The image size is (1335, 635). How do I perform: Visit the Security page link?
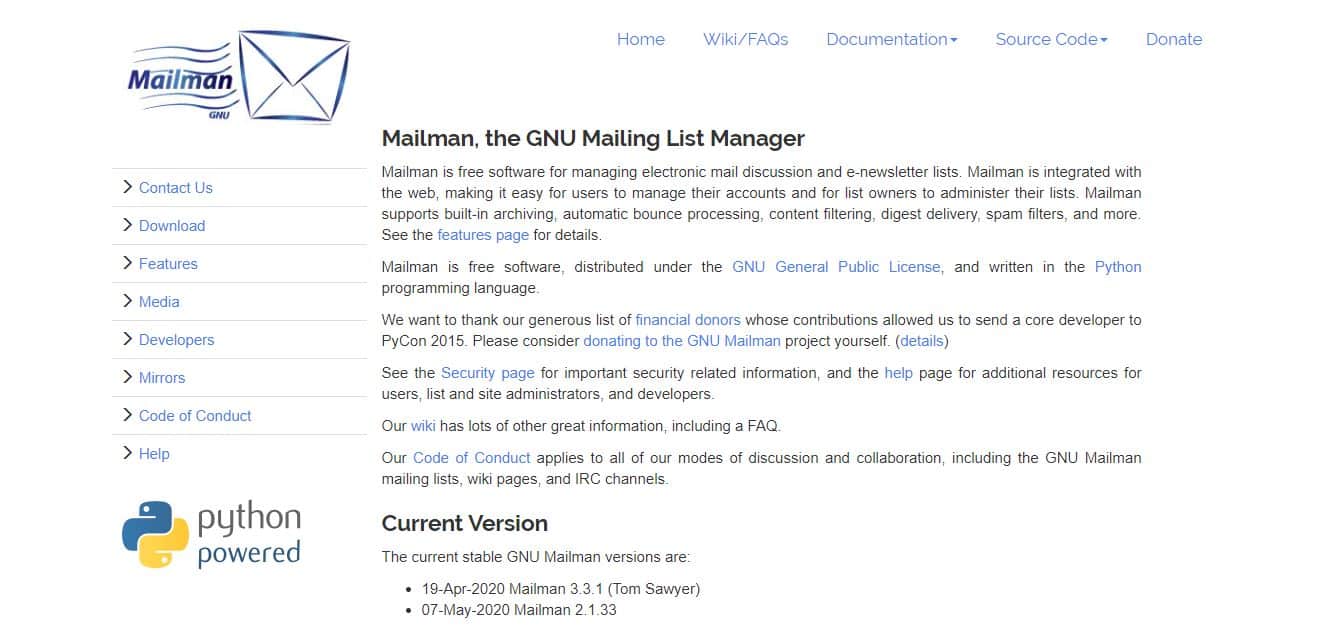tap(488, 373)
